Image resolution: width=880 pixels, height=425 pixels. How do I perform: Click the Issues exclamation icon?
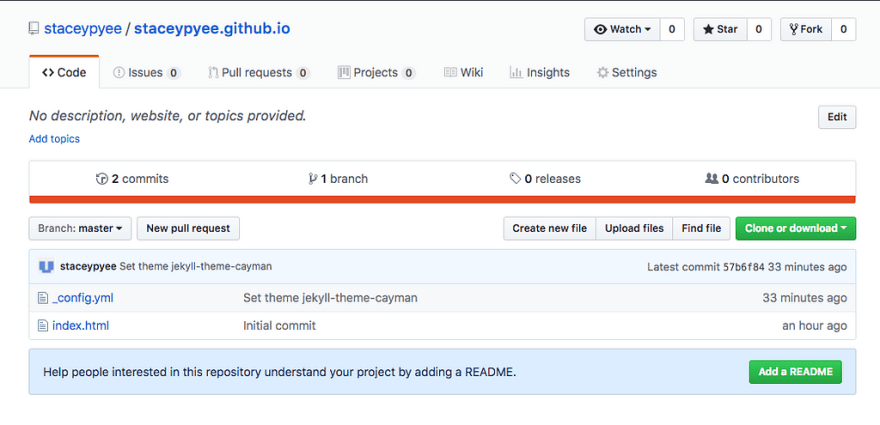click(119, 72)
